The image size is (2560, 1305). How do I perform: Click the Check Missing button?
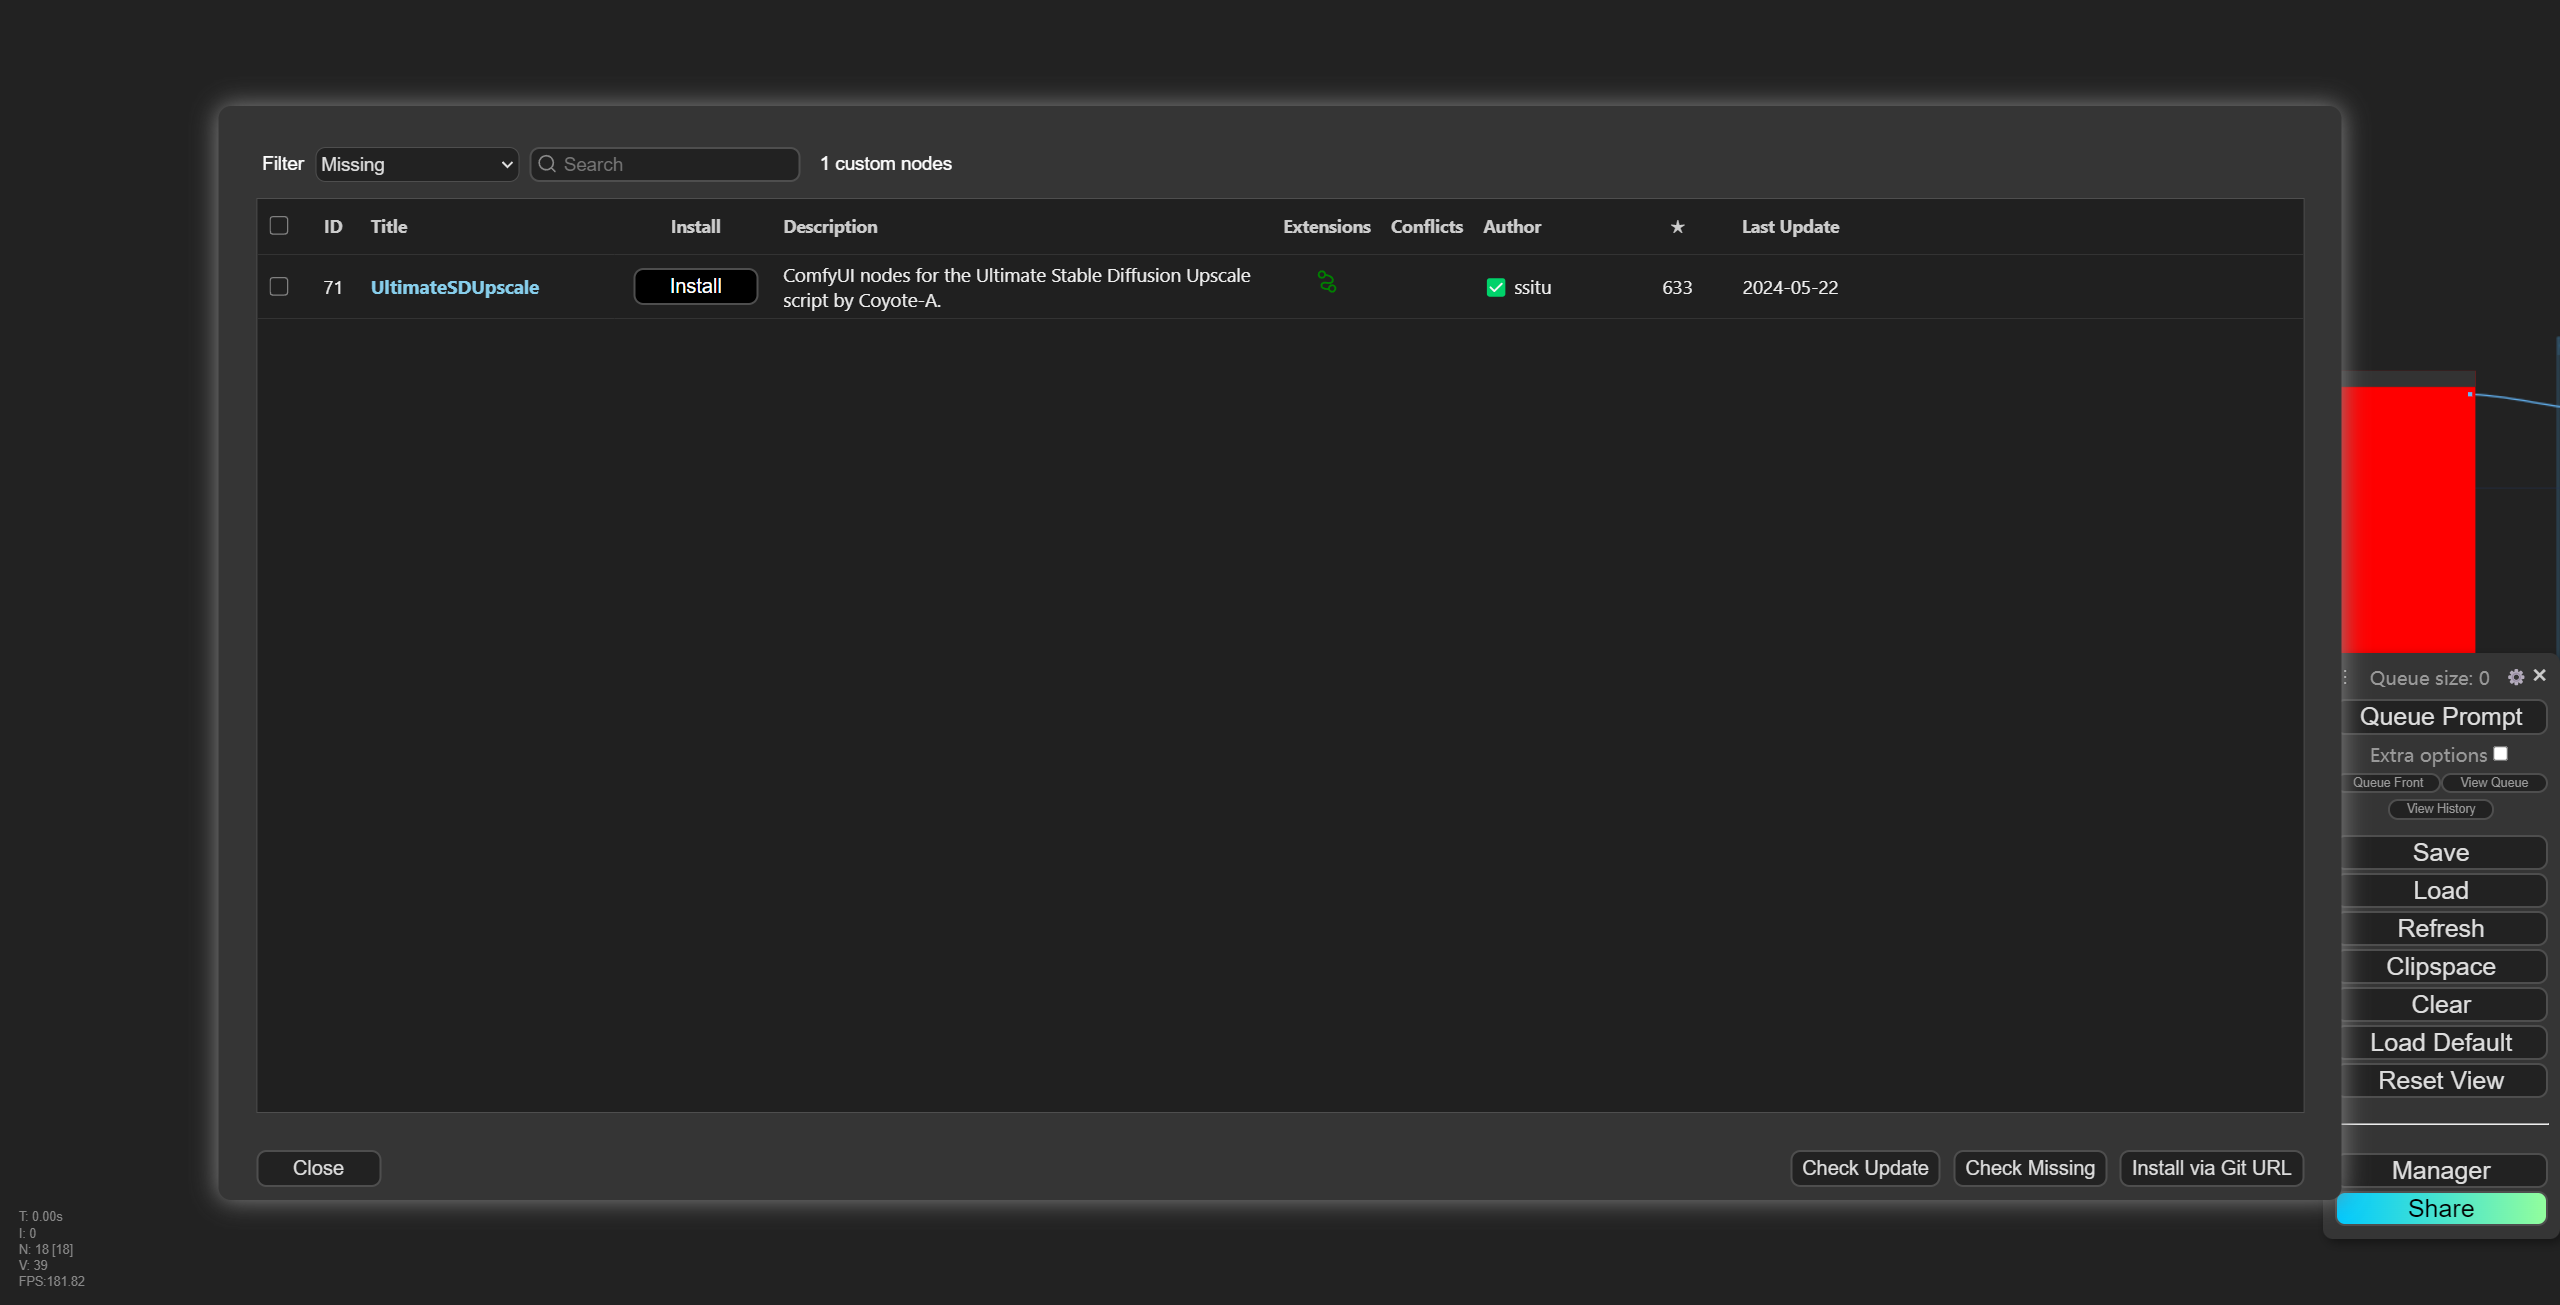point(2030,1168)
